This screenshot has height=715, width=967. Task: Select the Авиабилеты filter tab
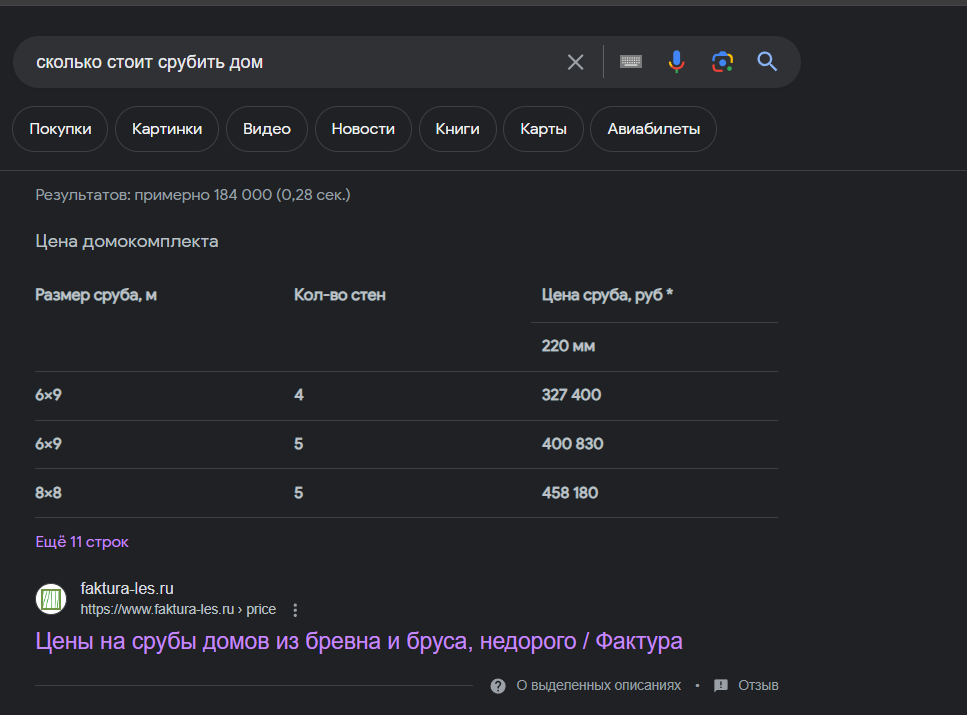pos(654,129)
